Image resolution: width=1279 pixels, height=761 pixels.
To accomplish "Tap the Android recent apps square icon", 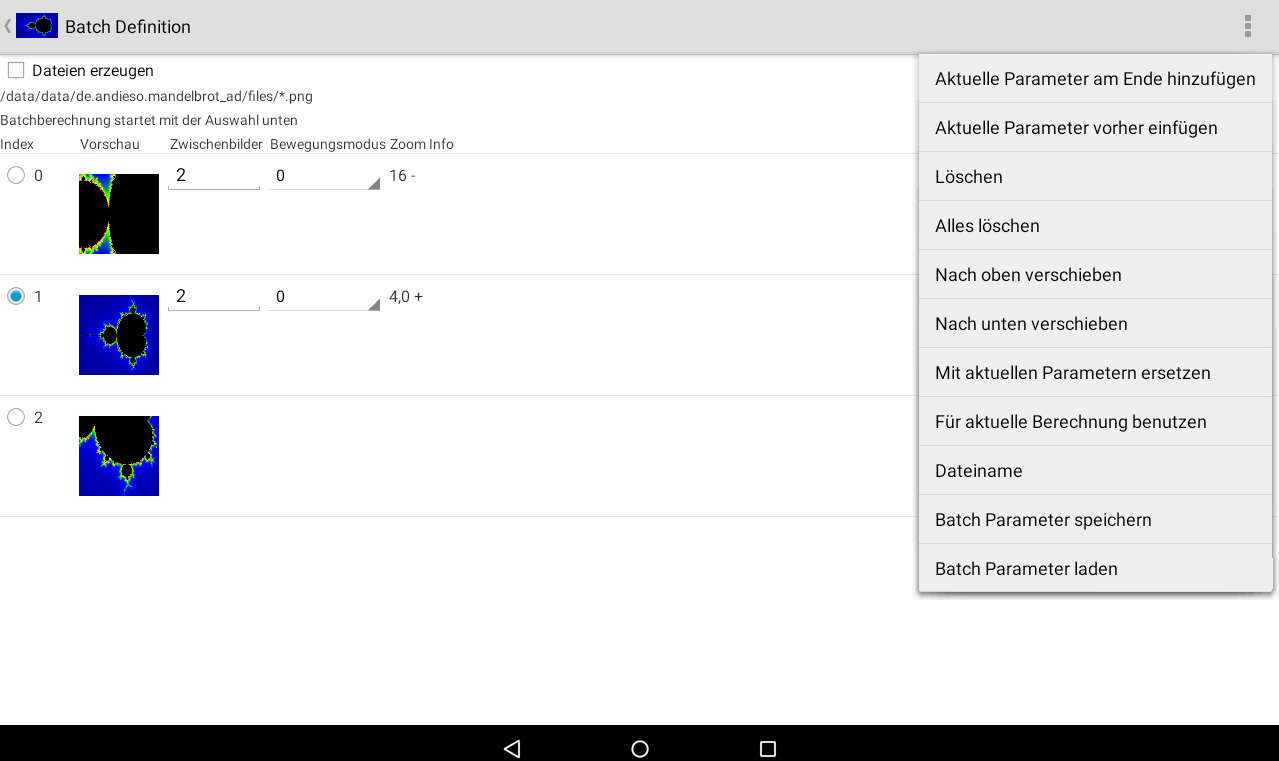I will pos(767,748).
